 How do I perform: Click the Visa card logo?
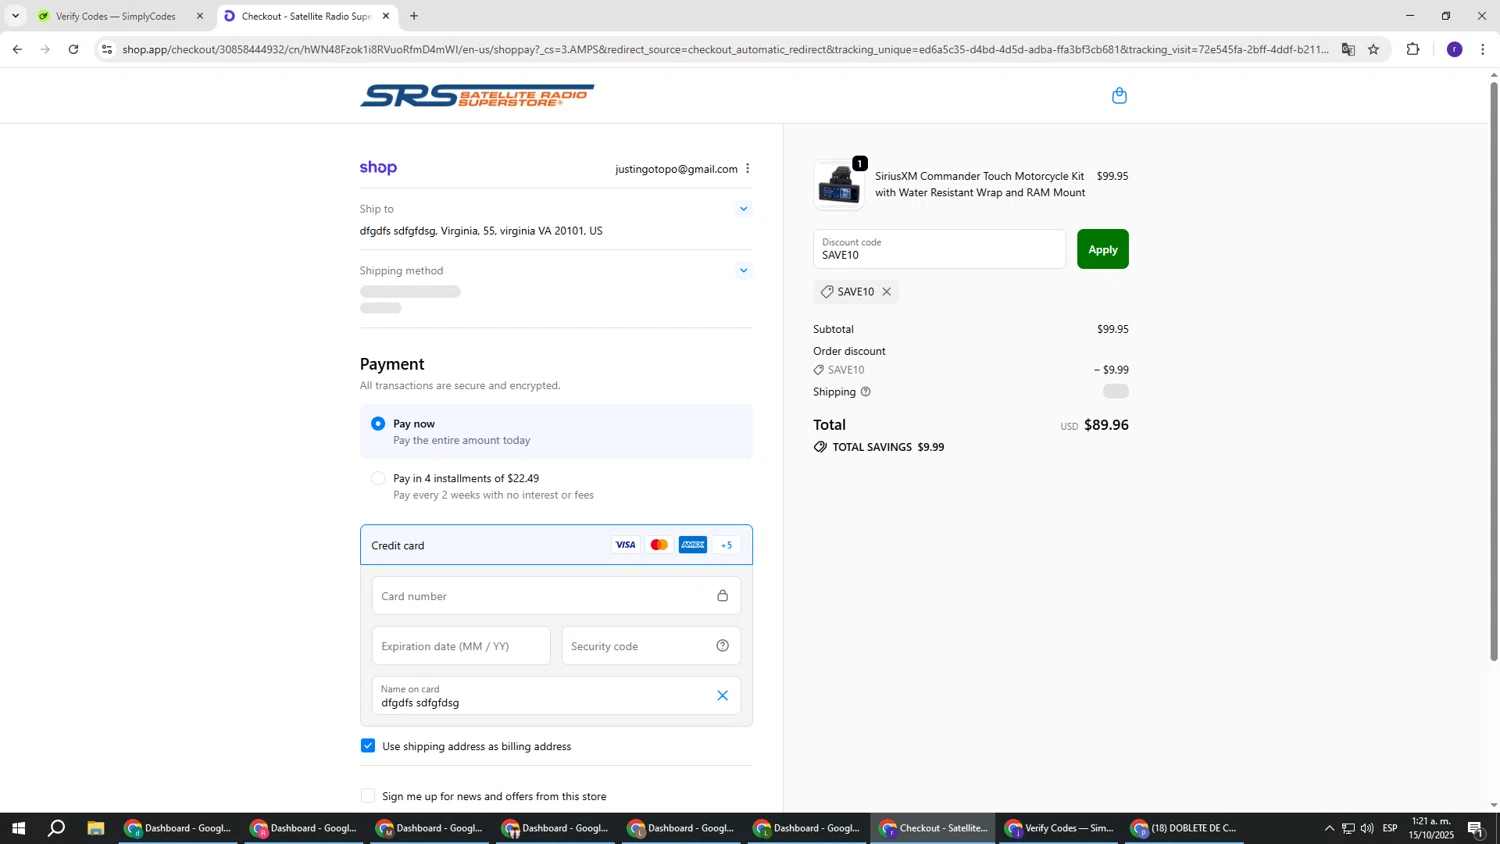click(625, 545)
